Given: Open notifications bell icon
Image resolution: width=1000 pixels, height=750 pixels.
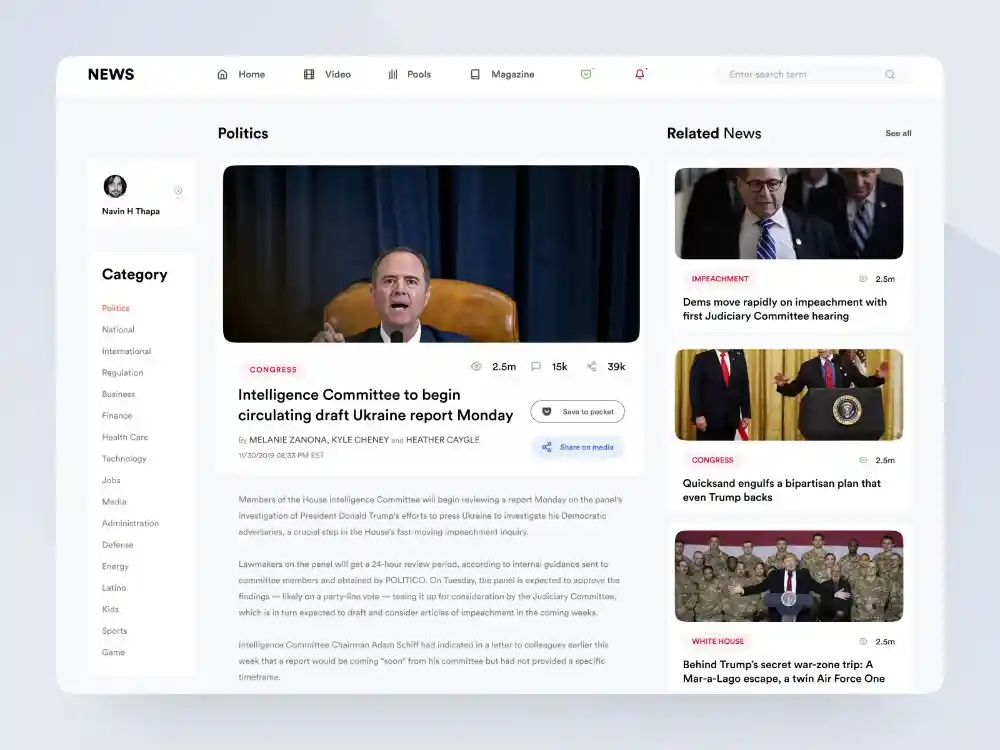Looking at the screenshot, I should point(640,74).
